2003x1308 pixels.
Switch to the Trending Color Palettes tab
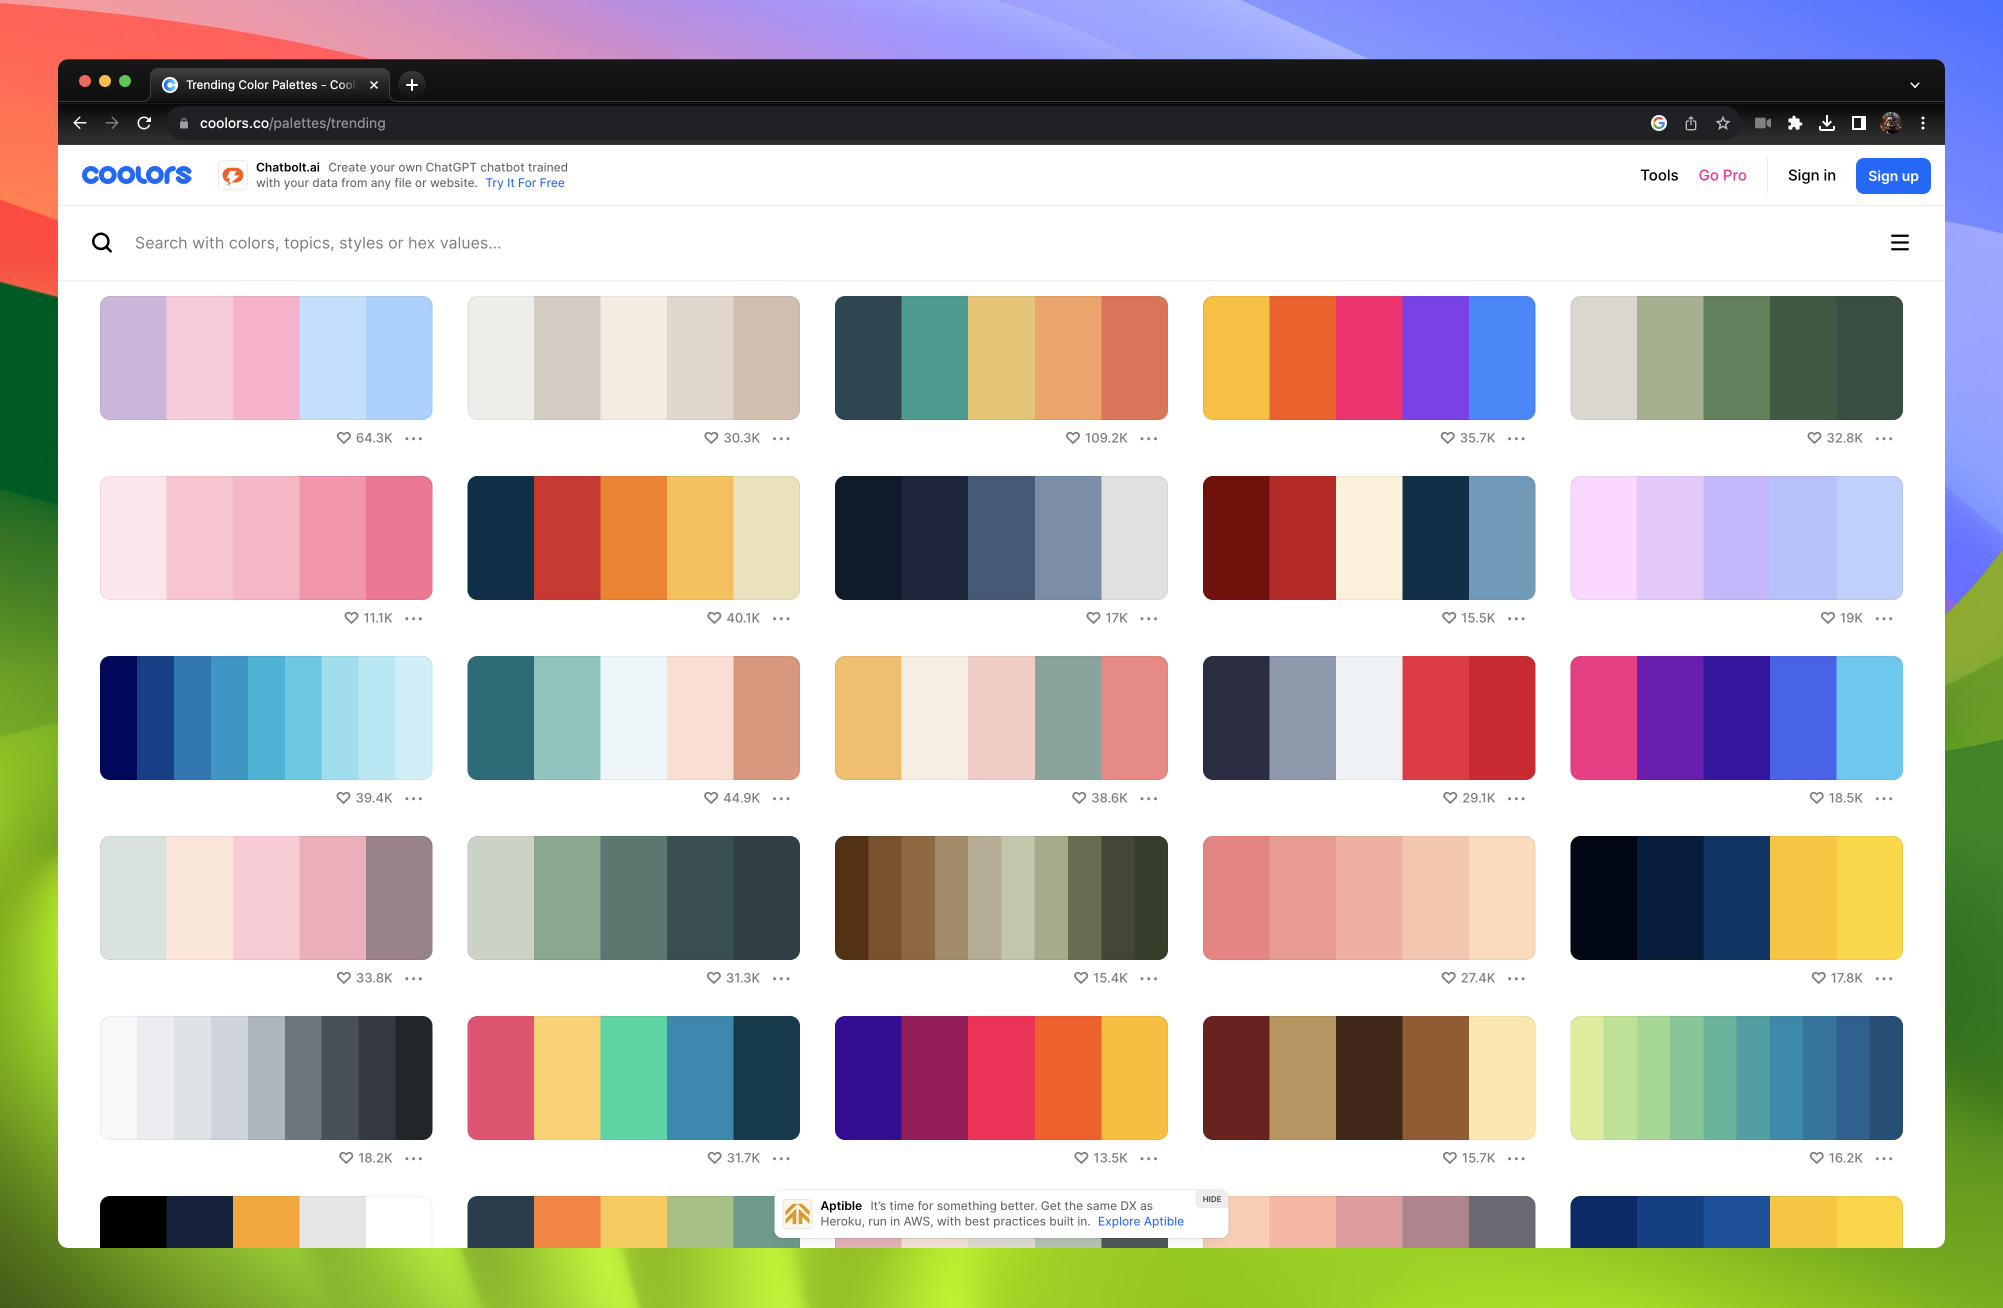(265, 84)
